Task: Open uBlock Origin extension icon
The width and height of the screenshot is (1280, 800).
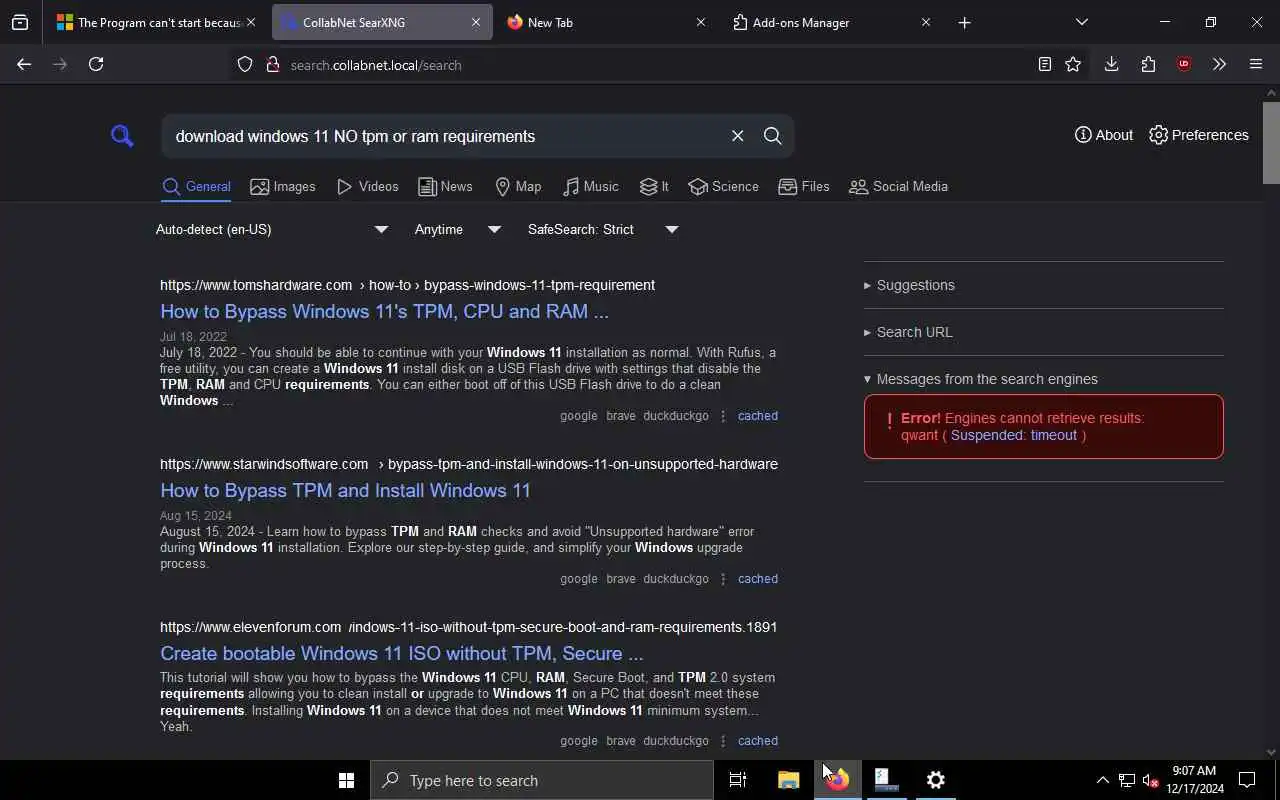Action: [x=1184, y=64]
